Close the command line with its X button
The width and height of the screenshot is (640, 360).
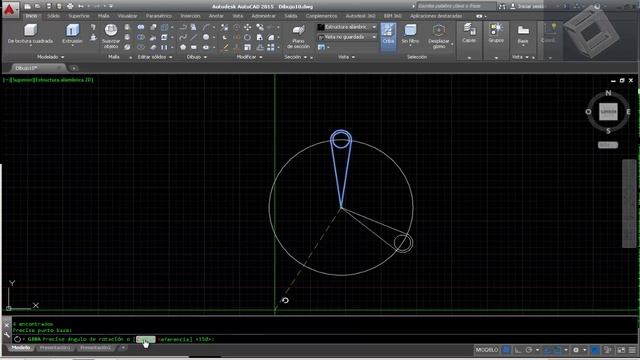[7, 325]
